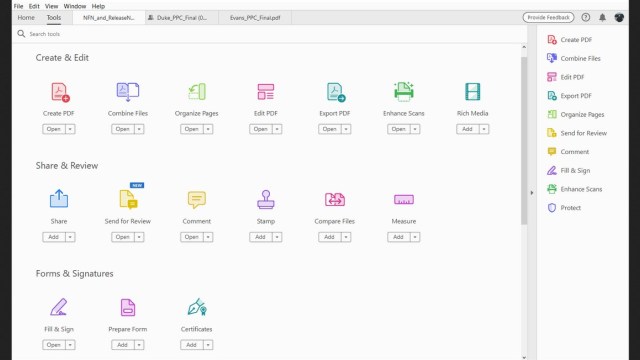
Task: Click Organize Pages in the right sidebar
Action: pyautogui.click(x=575, y=115)
